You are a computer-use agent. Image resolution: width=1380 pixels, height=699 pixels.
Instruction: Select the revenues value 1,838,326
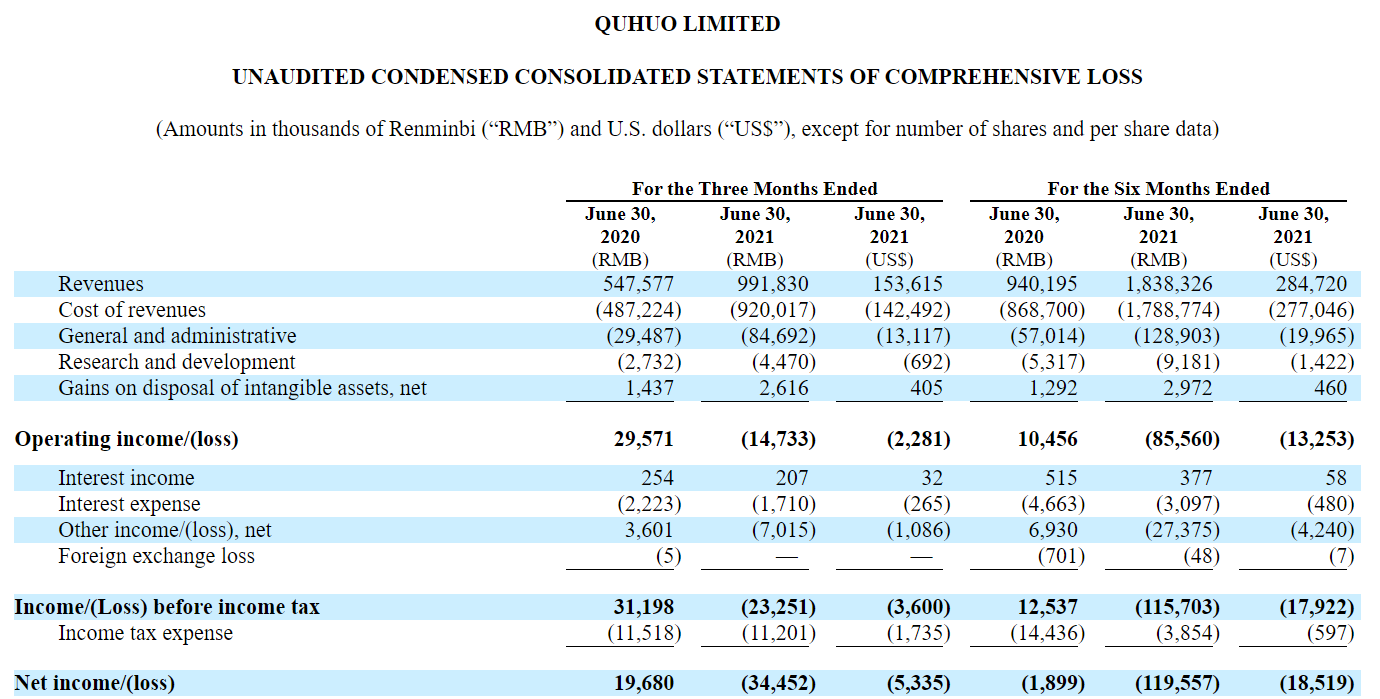click(x=1170, y=284)
